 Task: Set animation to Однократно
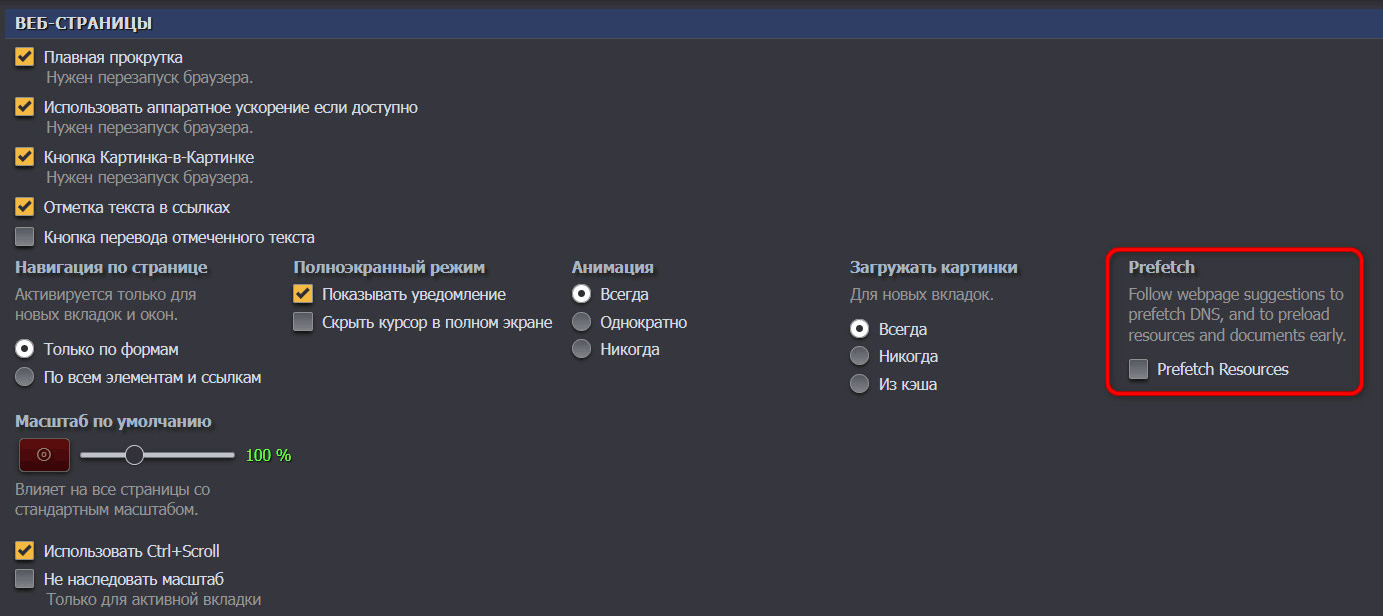pyautogui.click(x=581, y=322)
